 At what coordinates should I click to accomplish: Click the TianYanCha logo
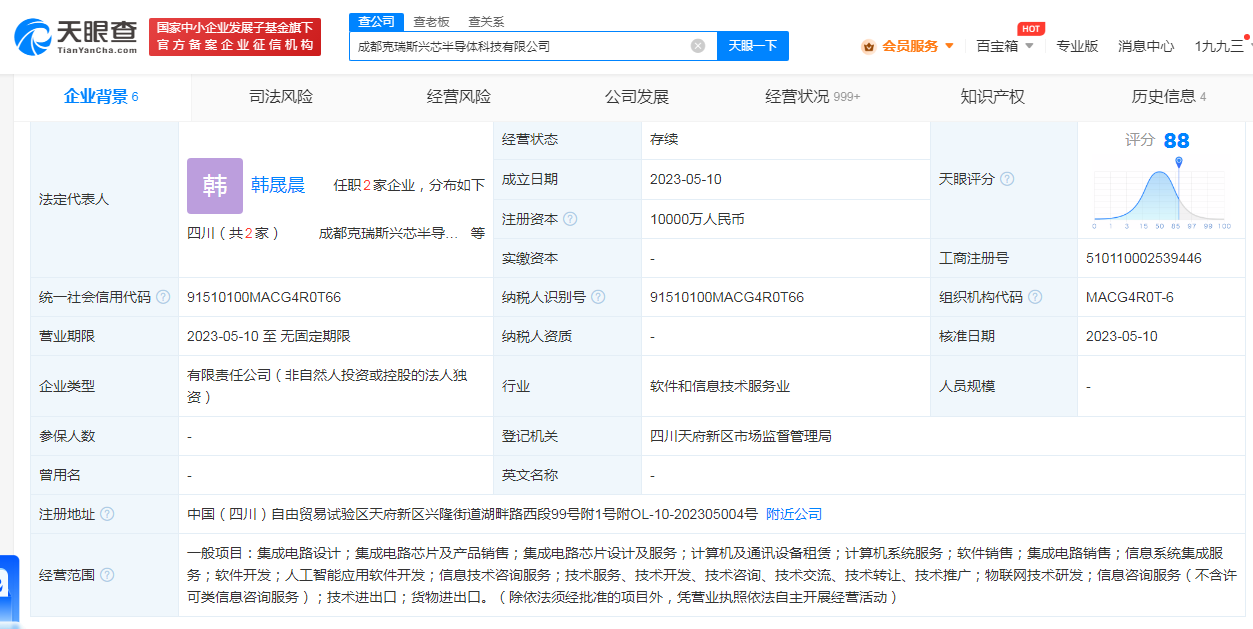[76, 36]
